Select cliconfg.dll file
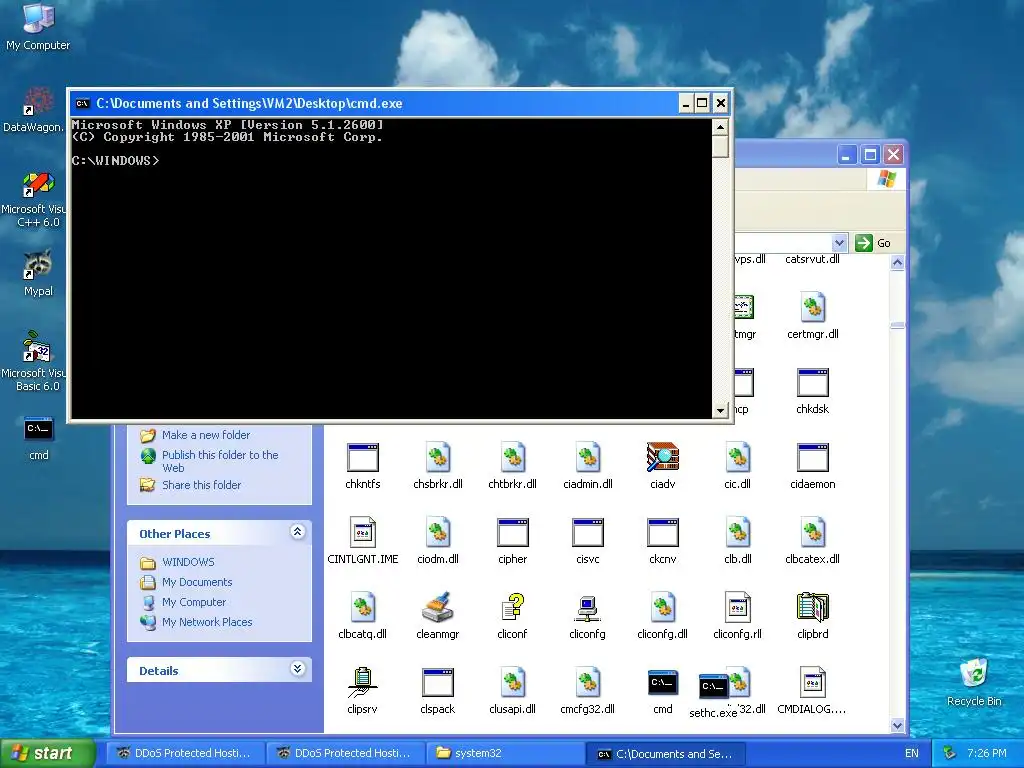This screenshot has height=768, width=1024. tap(662, 616)
